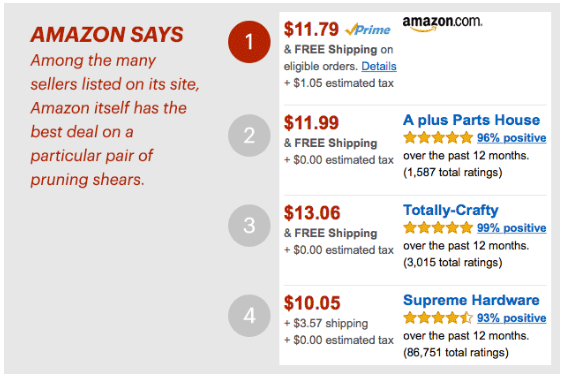The height and width of the screenshot is (377, 563).
Task: Click Supreme Hardware star rating
Action: (x=438, y=318)
